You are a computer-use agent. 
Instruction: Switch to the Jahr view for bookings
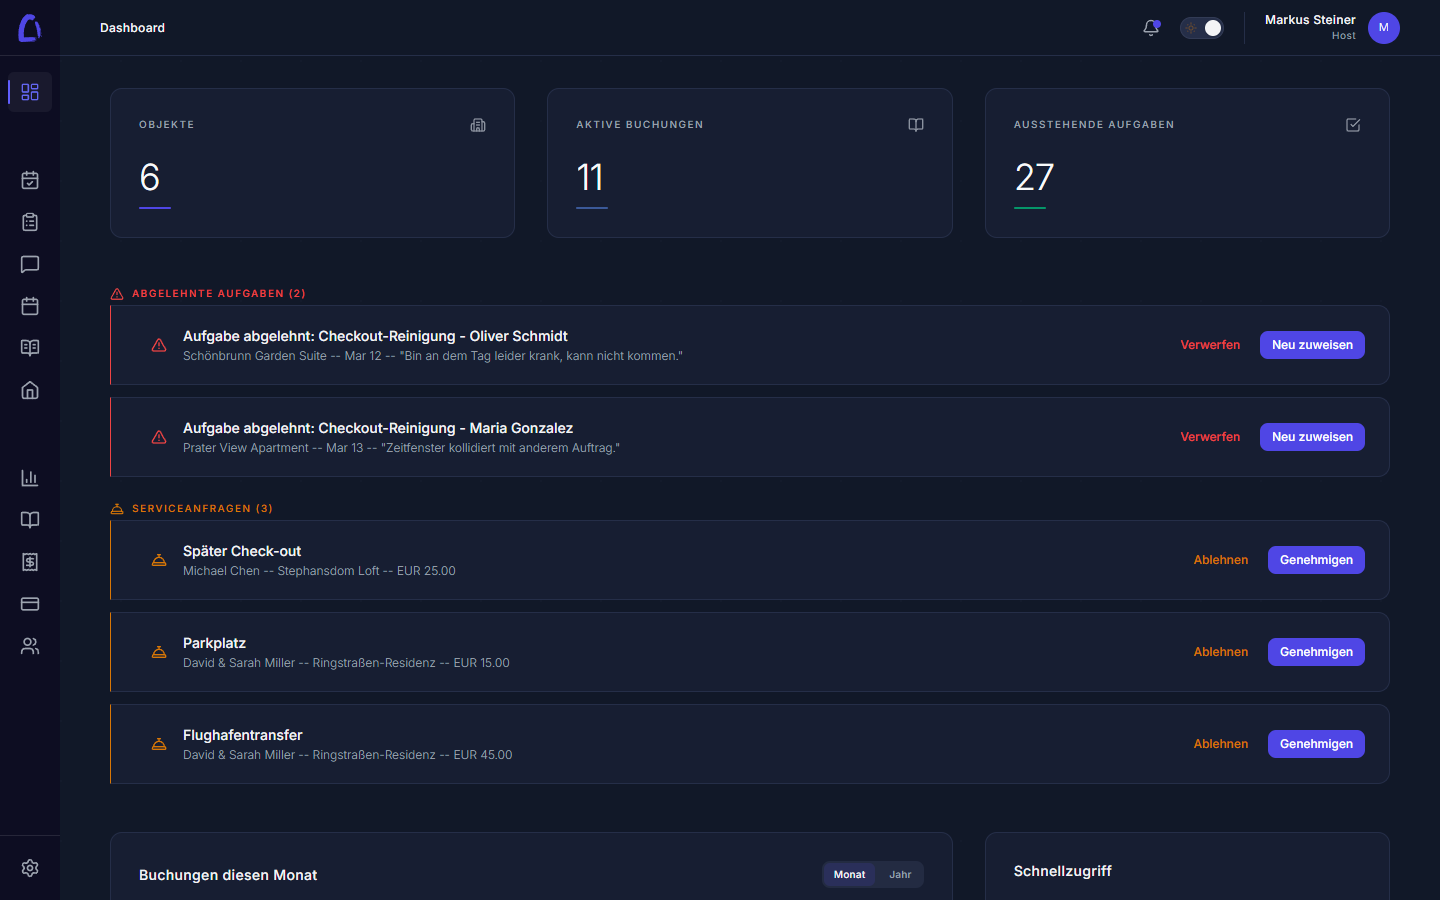tap(900, 874)
